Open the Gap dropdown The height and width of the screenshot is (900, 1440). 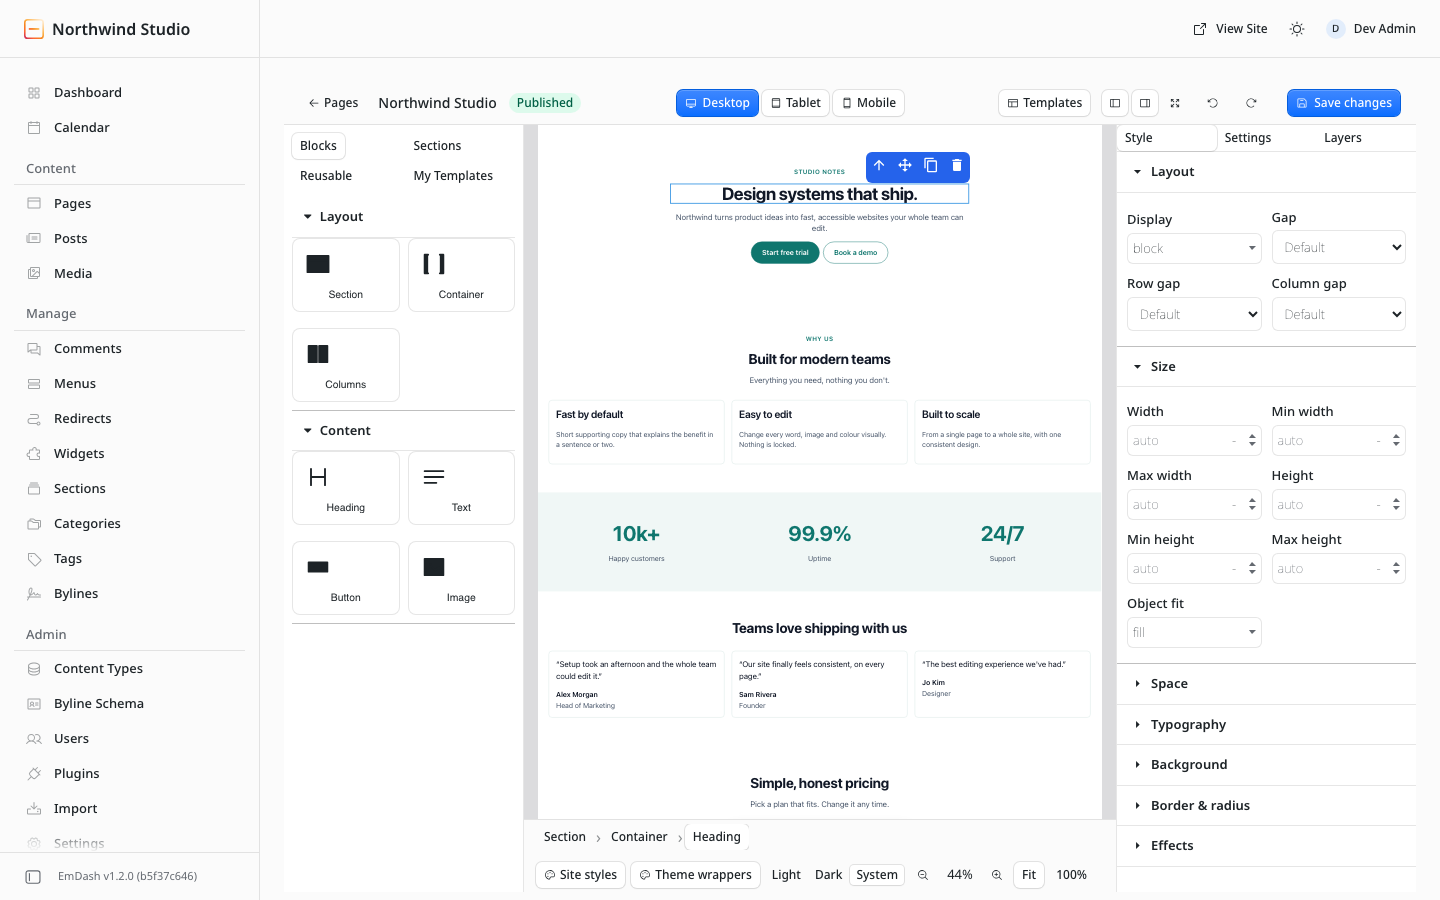pos(1339,248)
